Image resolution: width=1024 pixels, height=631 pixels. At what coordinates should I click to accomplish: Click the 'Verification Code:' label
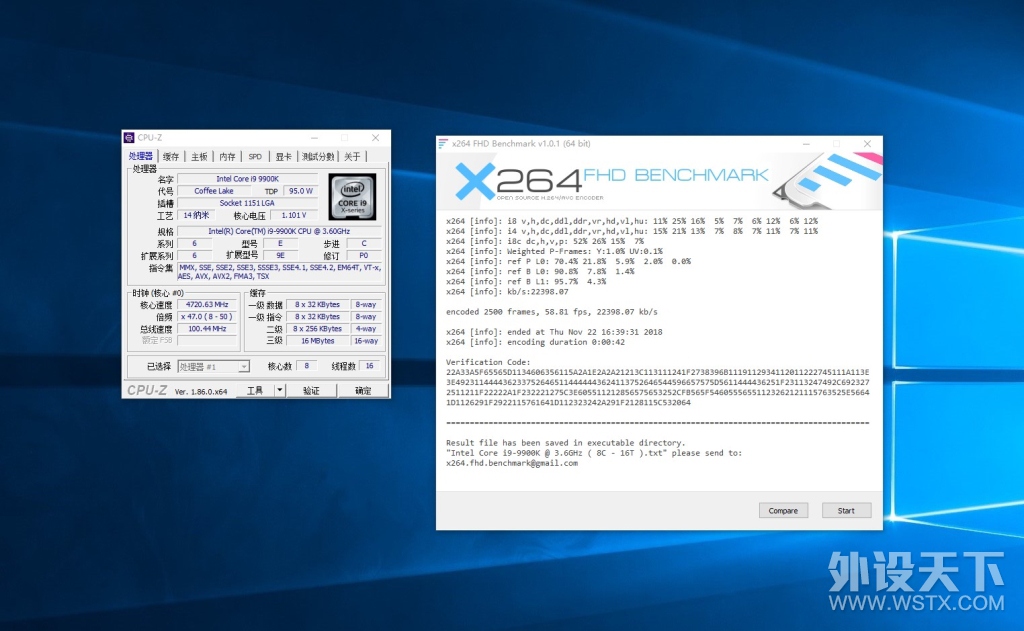tap(488, 362)
